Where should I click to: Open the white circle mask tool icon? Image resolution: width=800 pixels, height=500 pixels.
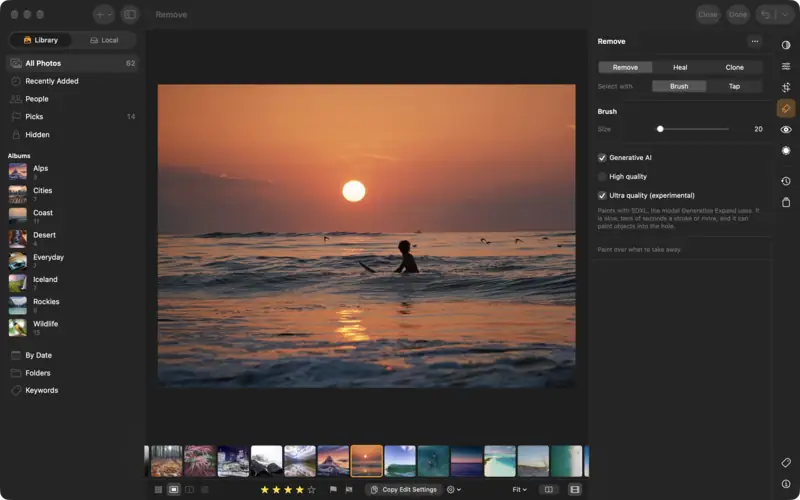click(x=786, y=151)
